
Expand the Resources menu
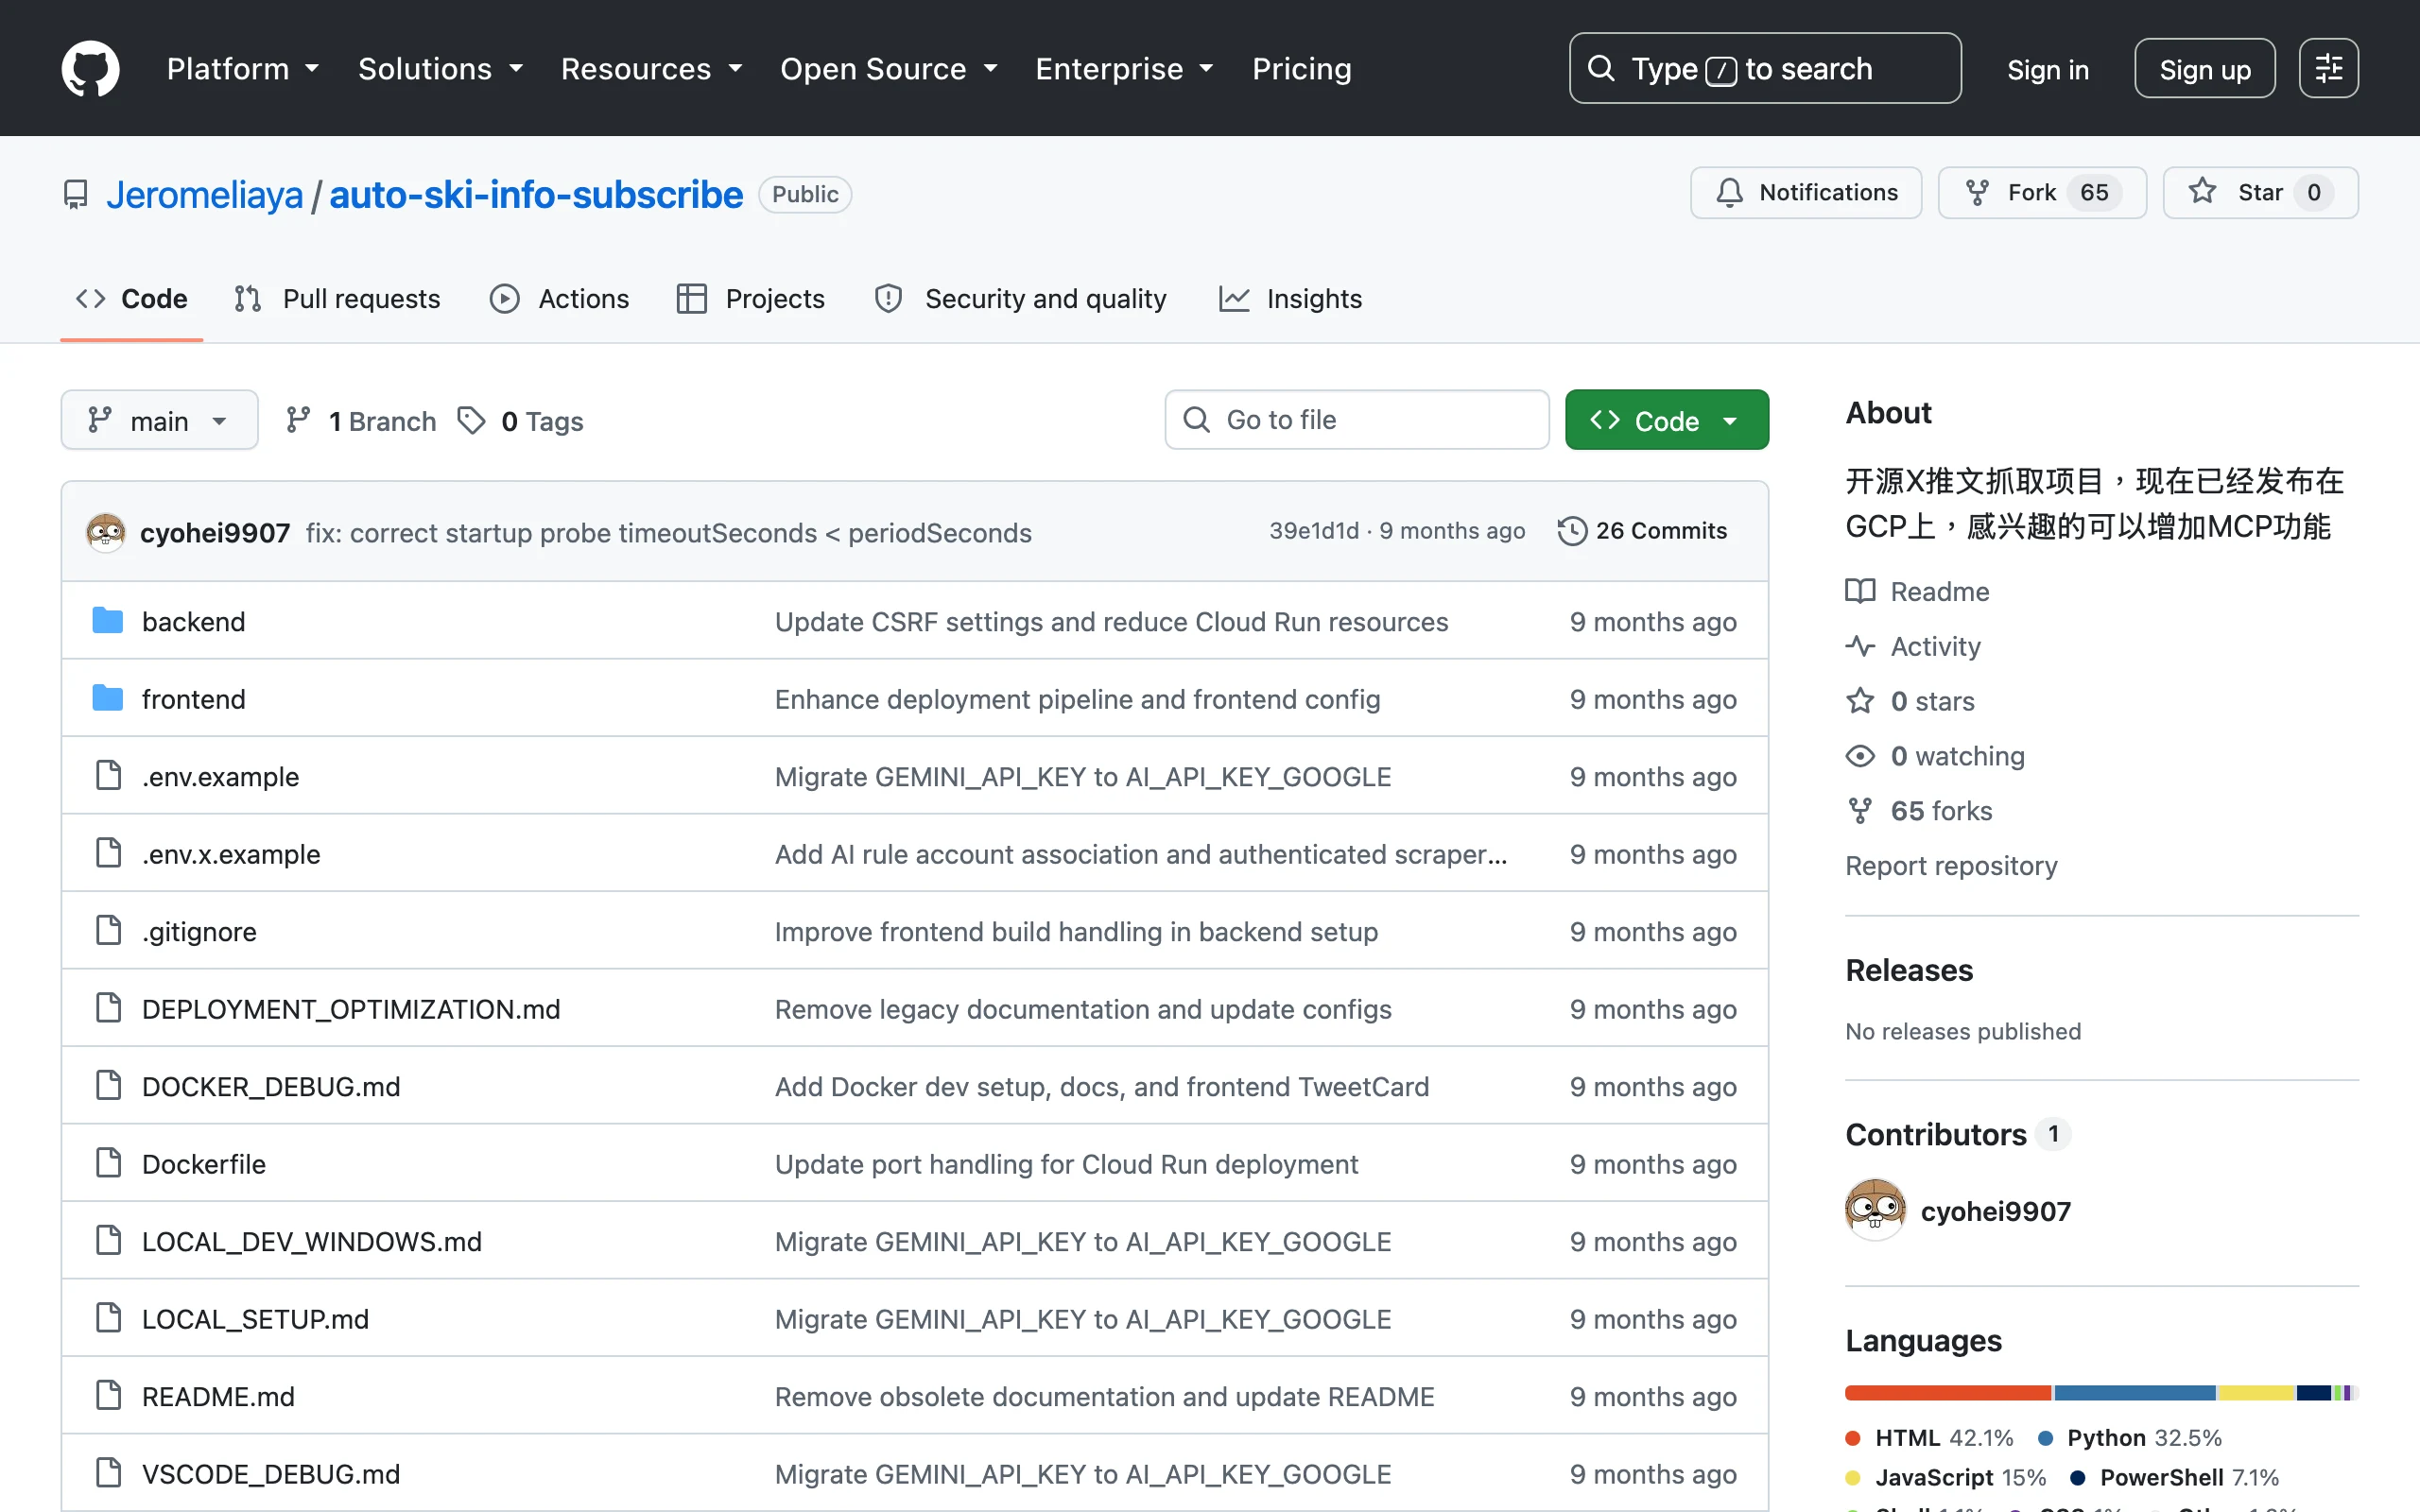652,68
